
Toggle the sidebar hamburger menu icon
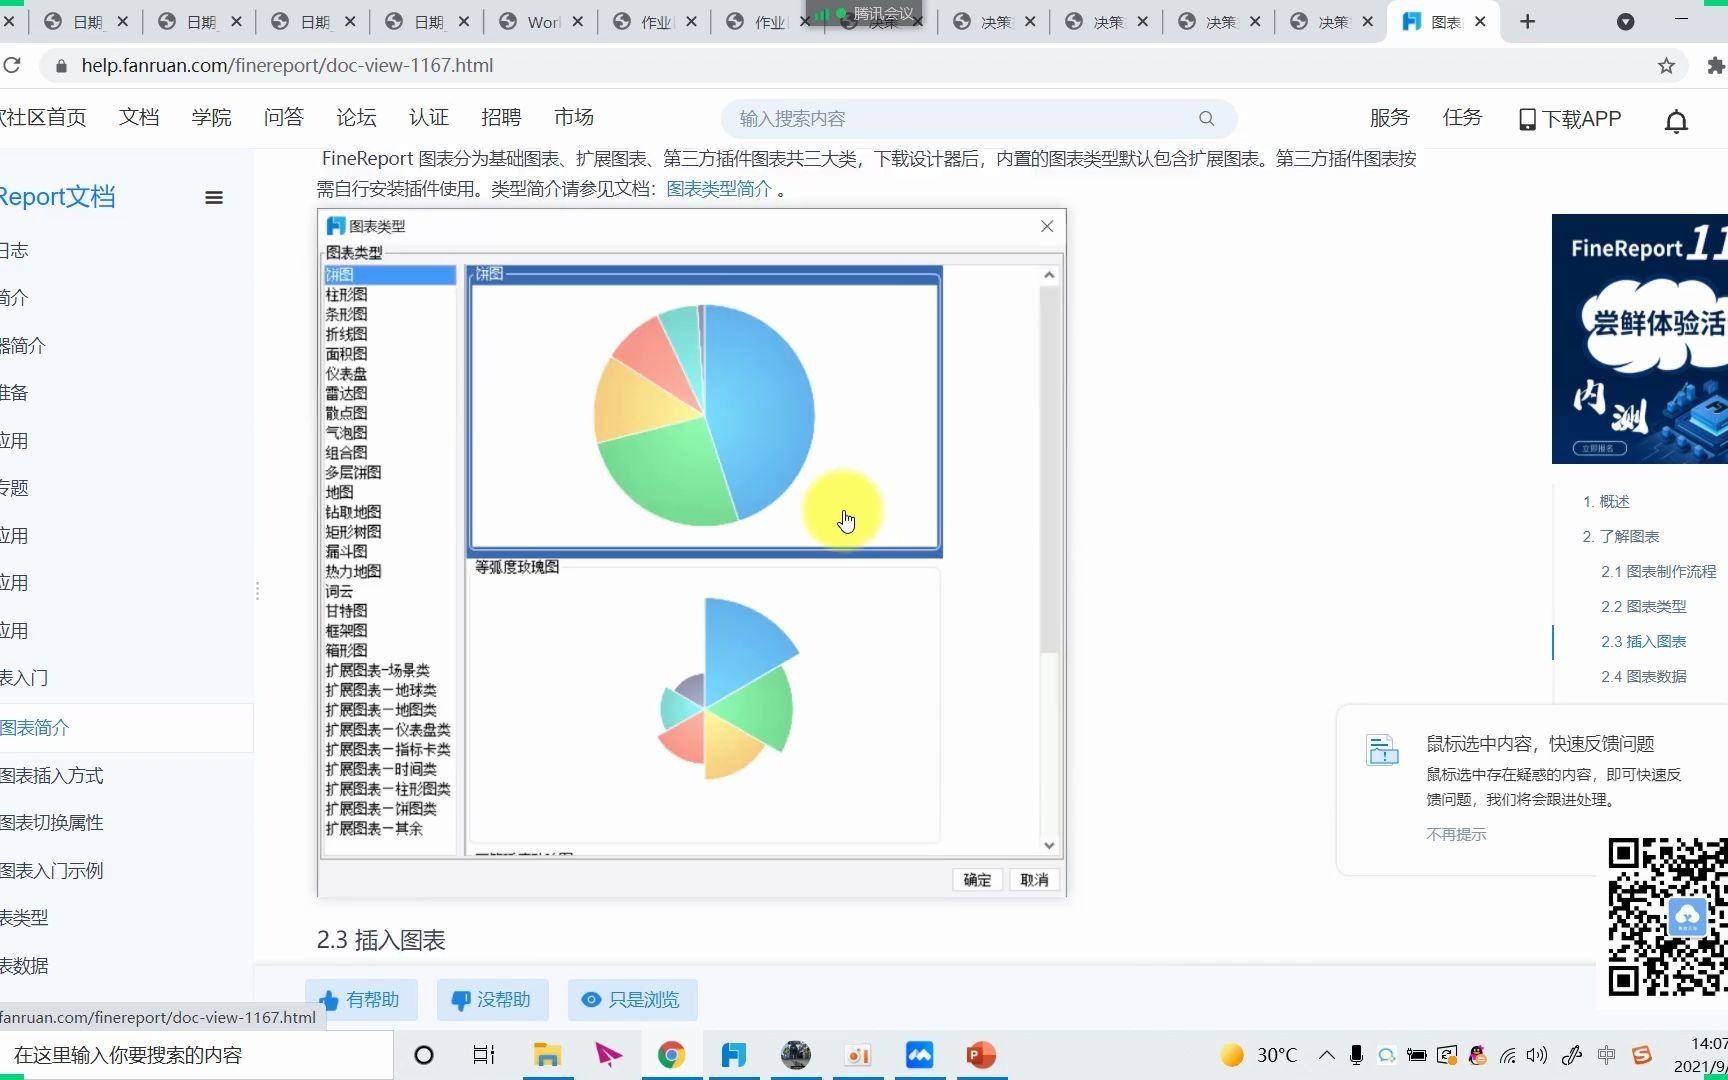214,197
